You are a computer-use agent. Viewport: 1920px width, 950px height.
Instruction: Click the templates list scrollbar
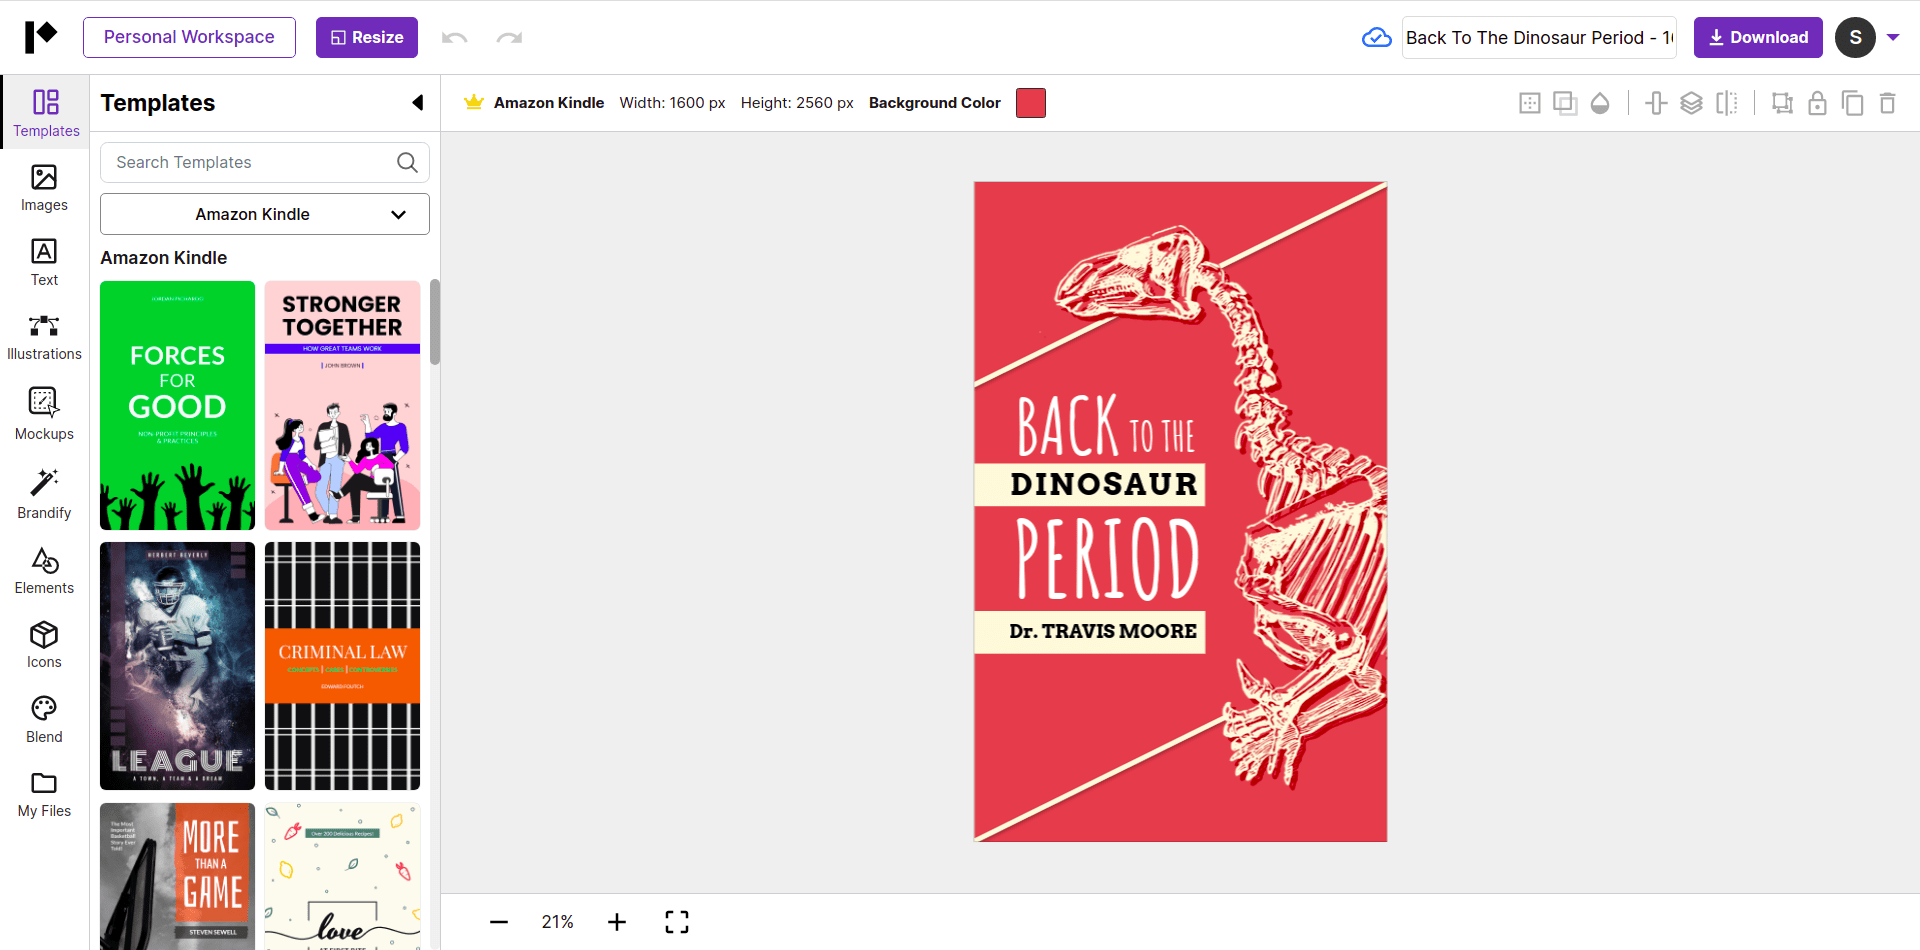[x=435, y=322]
